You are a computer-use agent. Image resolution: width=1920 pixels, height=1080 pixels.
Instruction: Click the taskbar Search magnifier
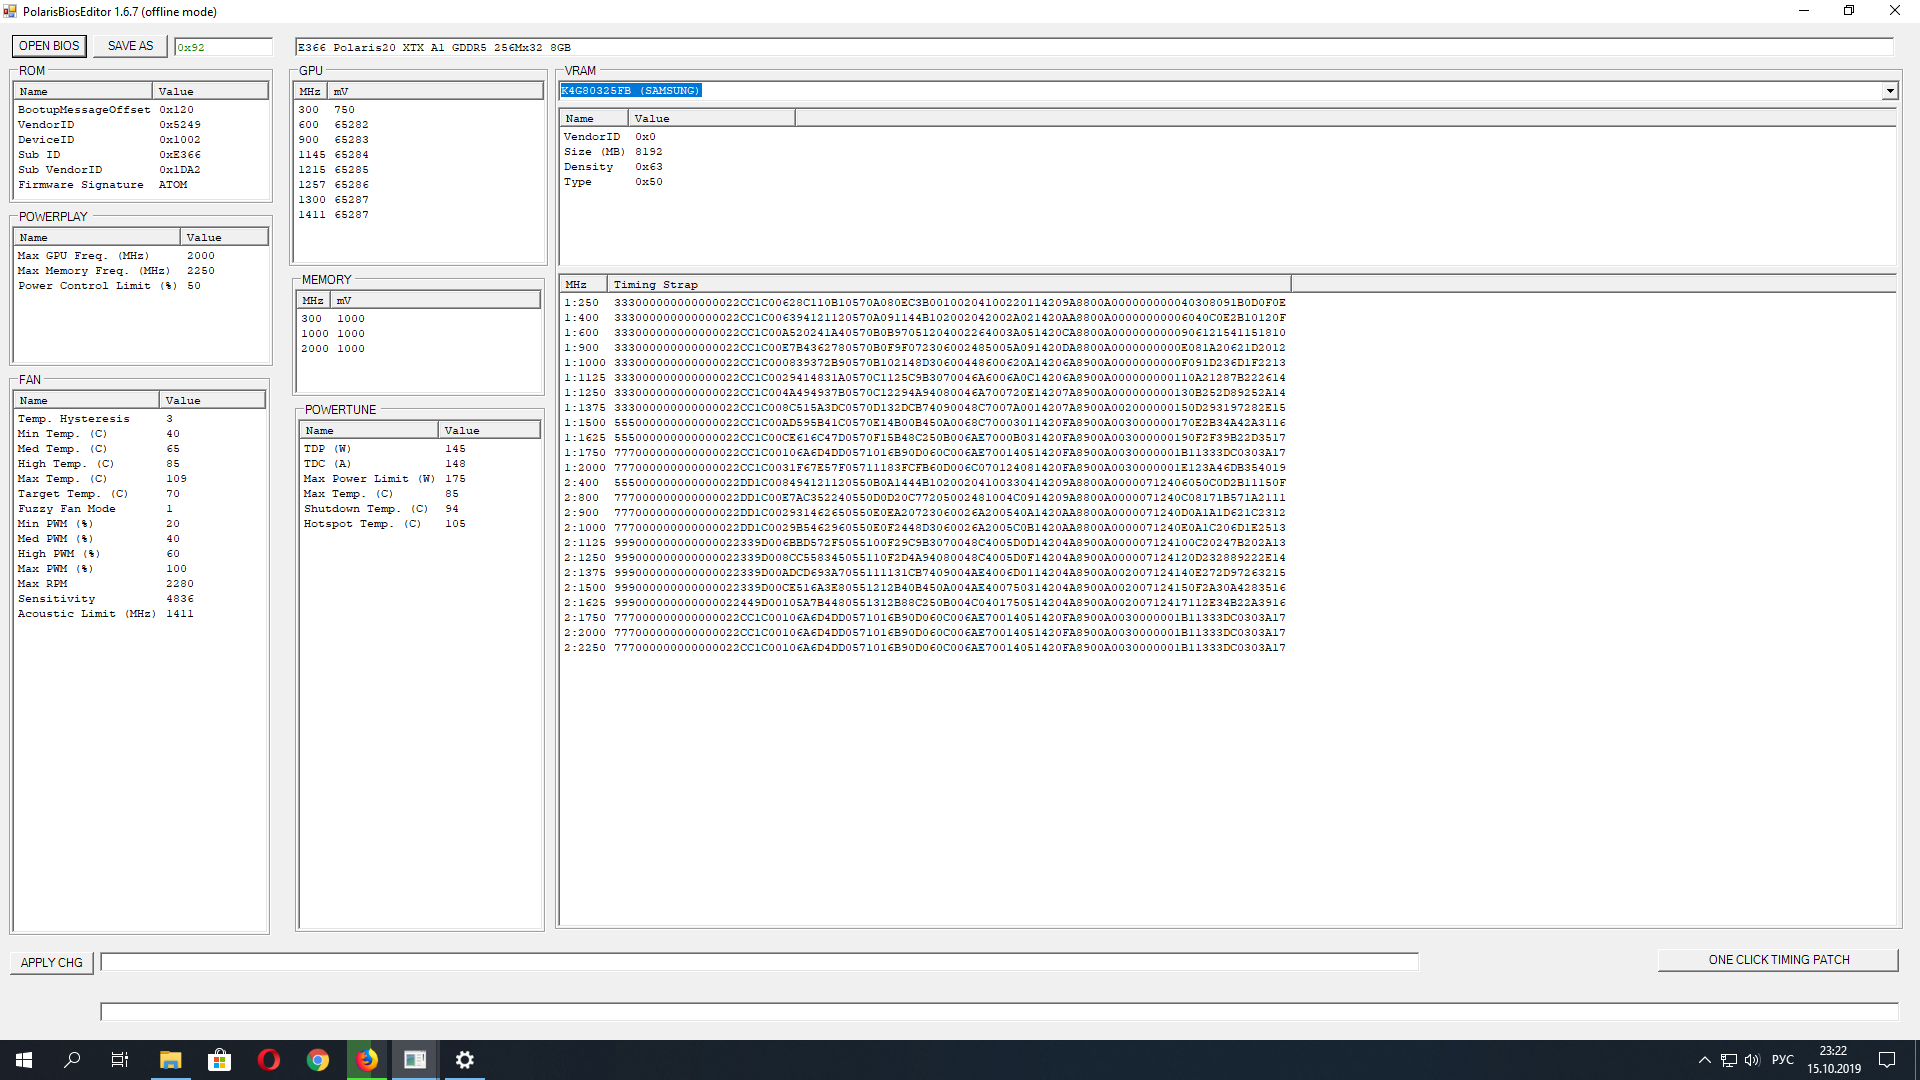(72, 1060)
